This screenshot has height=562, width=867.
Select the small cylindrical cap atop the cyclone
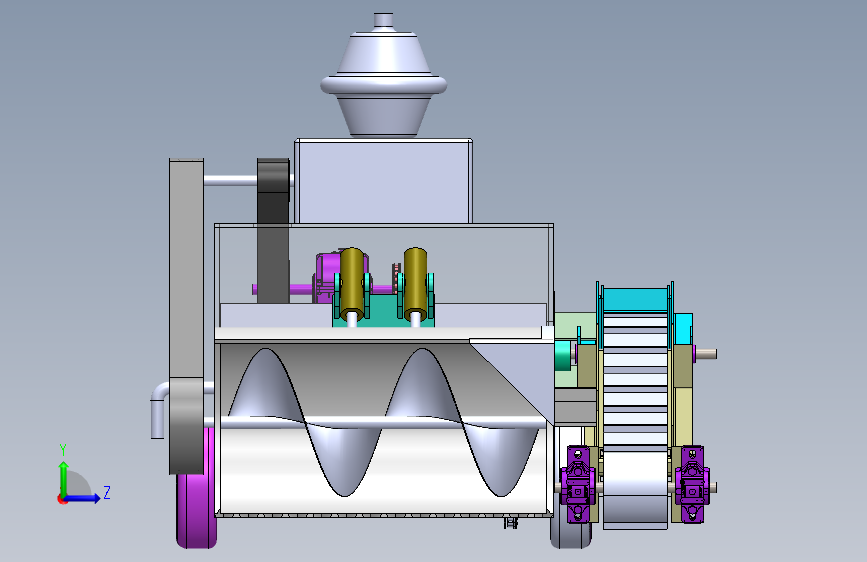(x=383, y=20)
